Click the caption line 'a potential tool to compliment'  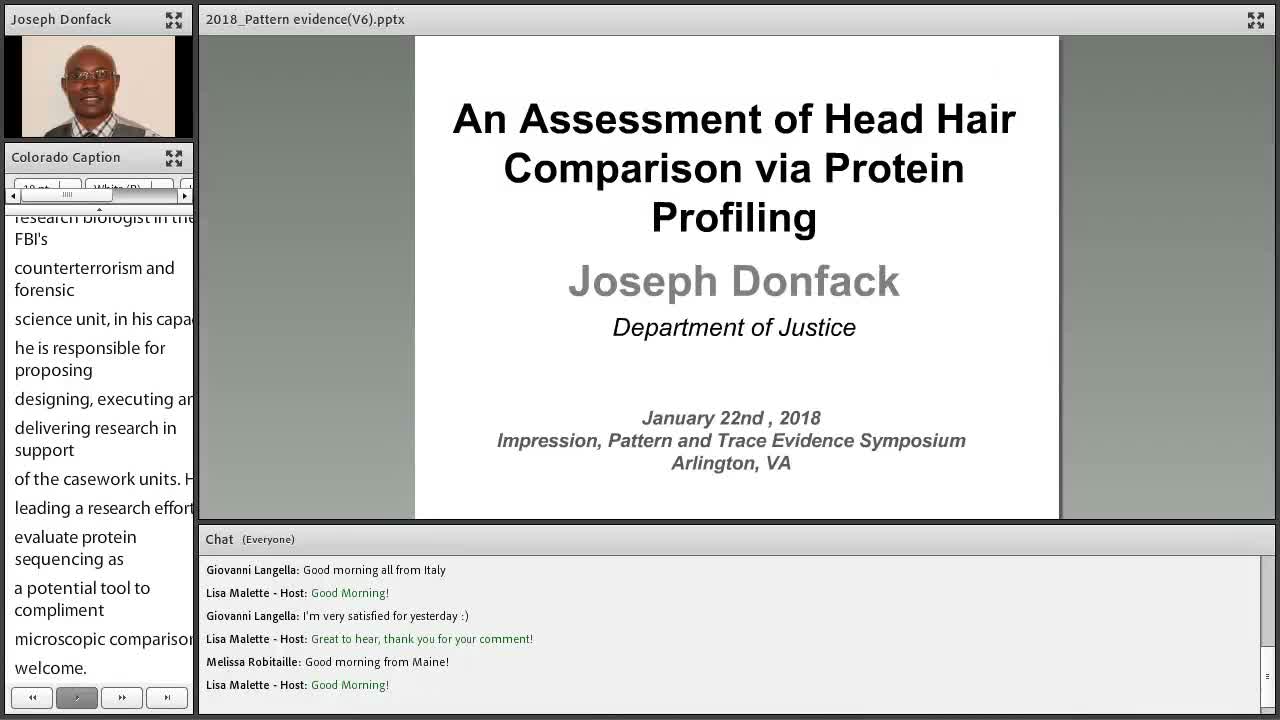point(82,599)
